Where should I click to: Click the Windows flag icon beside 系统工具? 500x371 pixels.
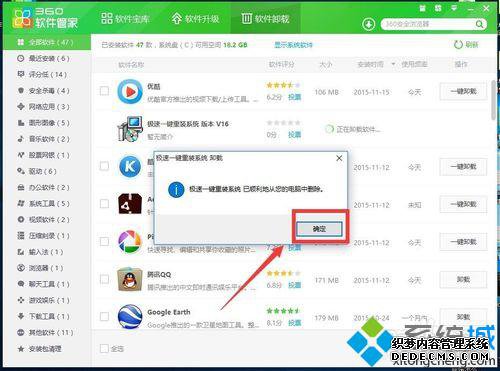pyautogui.click(x=21, y=203)
